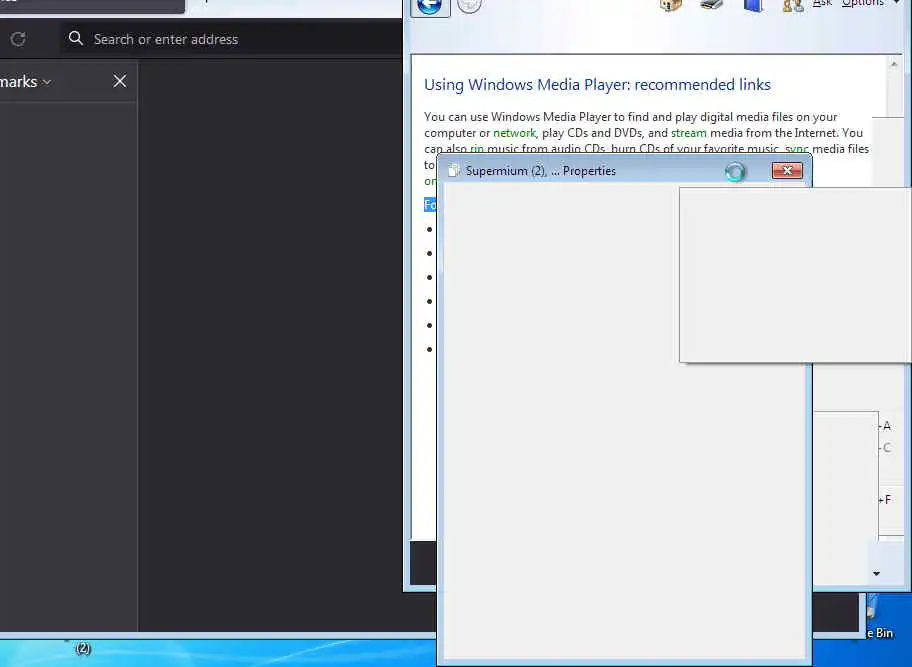This screenshot has height=667, width=912.
Task: Browse Help using the blue book icon
Action: point(753,5)
